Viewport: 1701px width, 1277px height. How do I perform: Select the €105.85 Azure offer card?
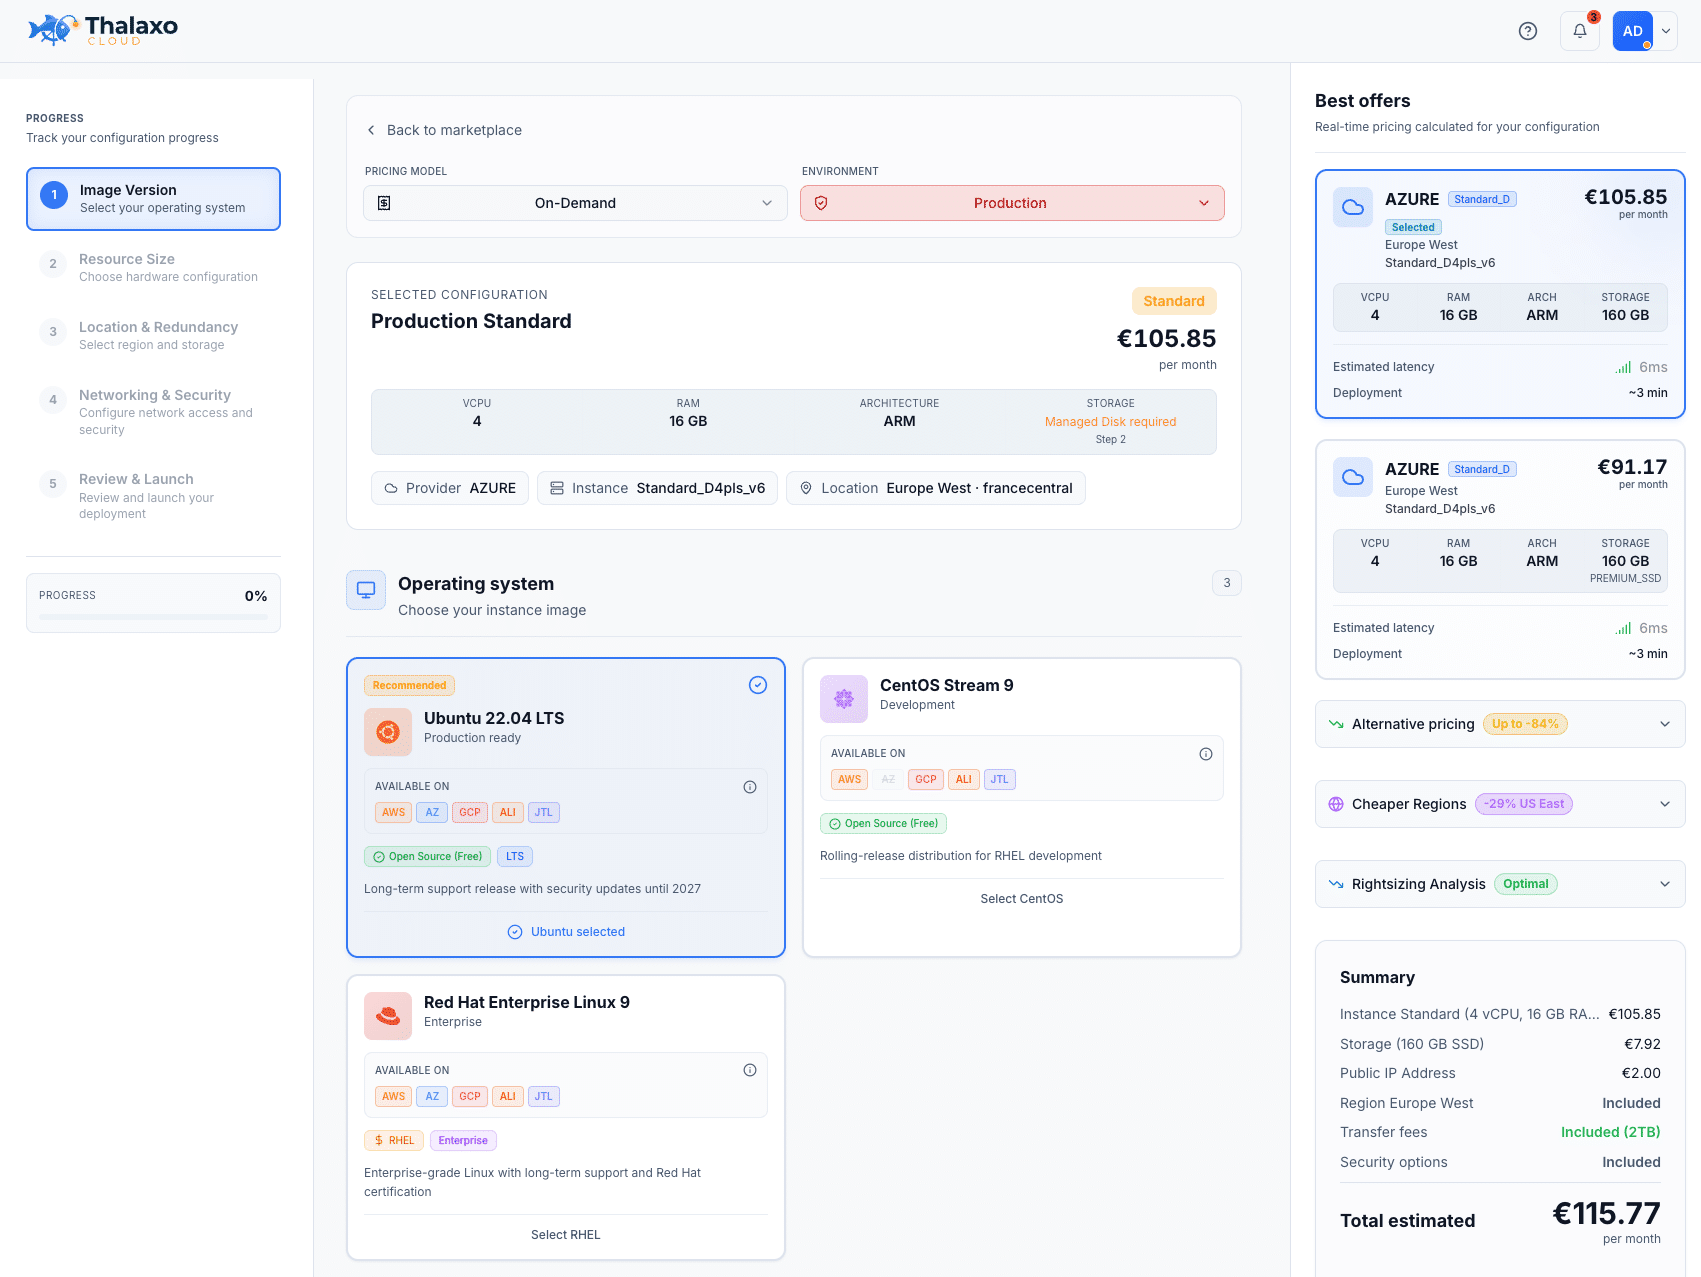(1500, 294)
